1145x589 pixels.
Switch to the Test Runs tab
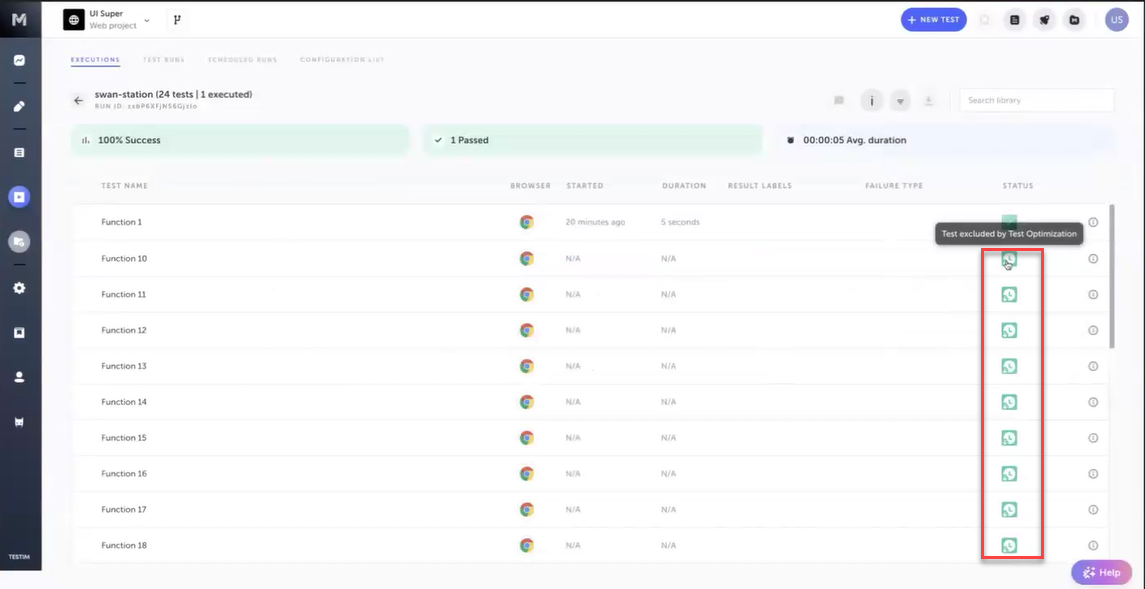tap(164, 60)
